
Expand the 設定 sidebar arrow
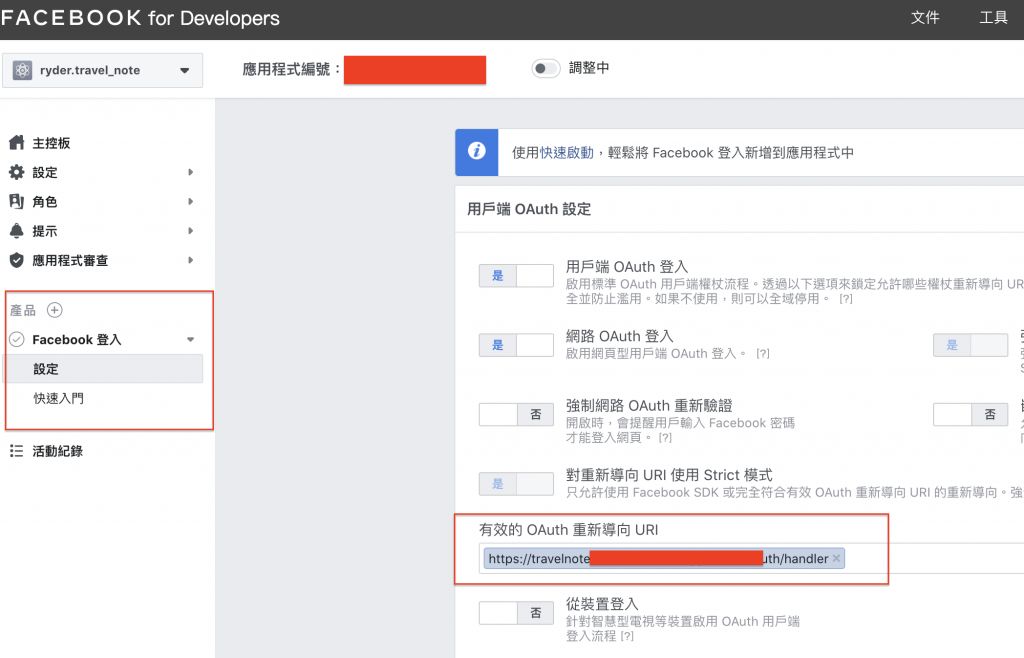click(x=191, y=172)
